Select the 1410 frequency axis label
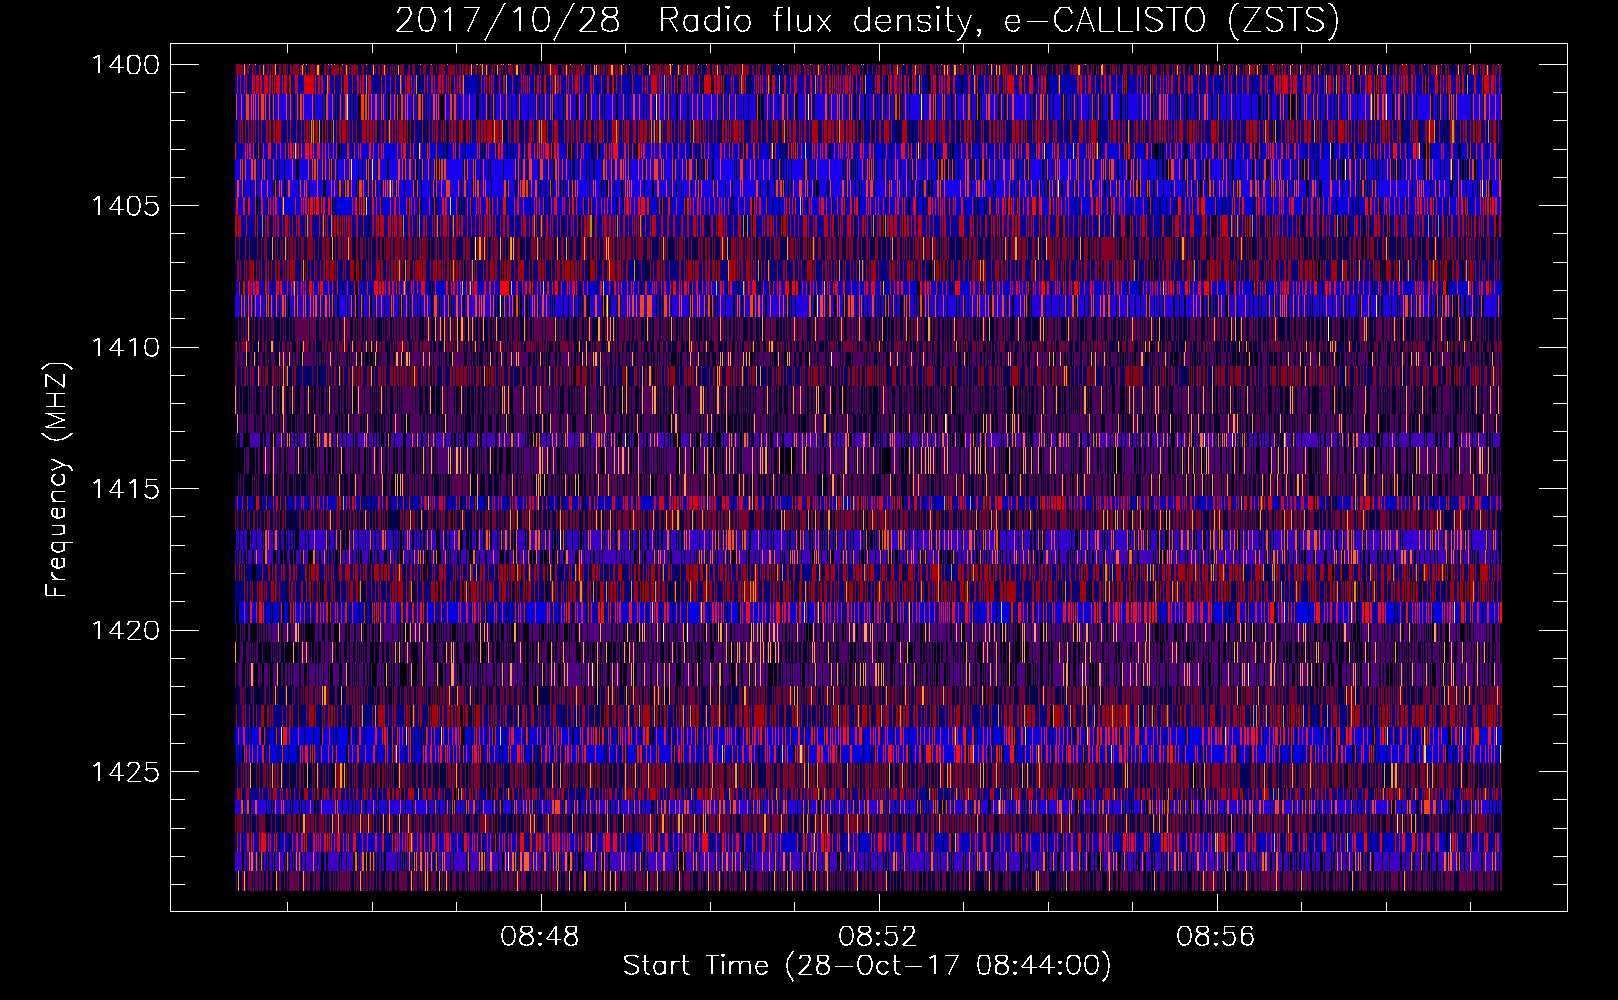Viewport: 1618px width, 1000px height. tap(126, 348)
